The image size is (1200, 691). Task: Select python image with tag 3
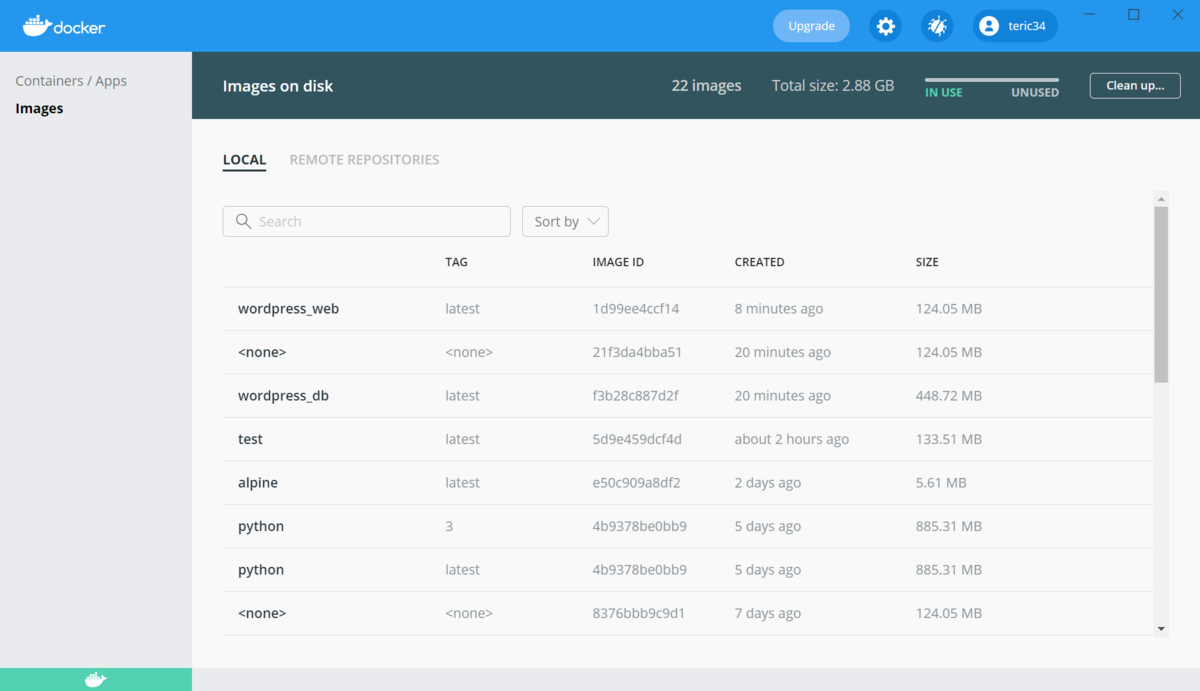coord(687,526)
